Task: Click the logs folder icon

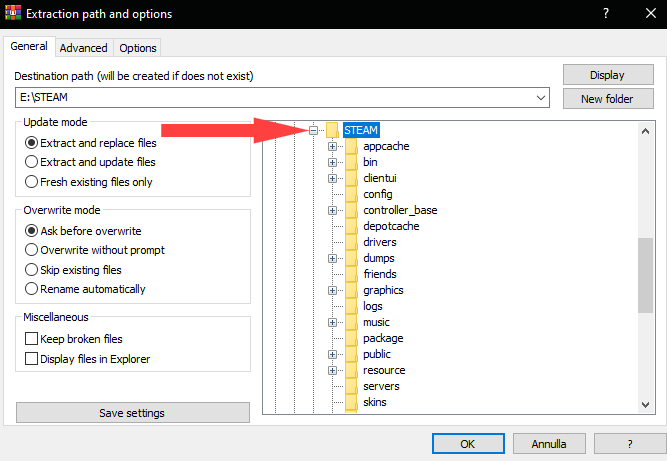Action: pyautogui.click(x=351, y=306)
